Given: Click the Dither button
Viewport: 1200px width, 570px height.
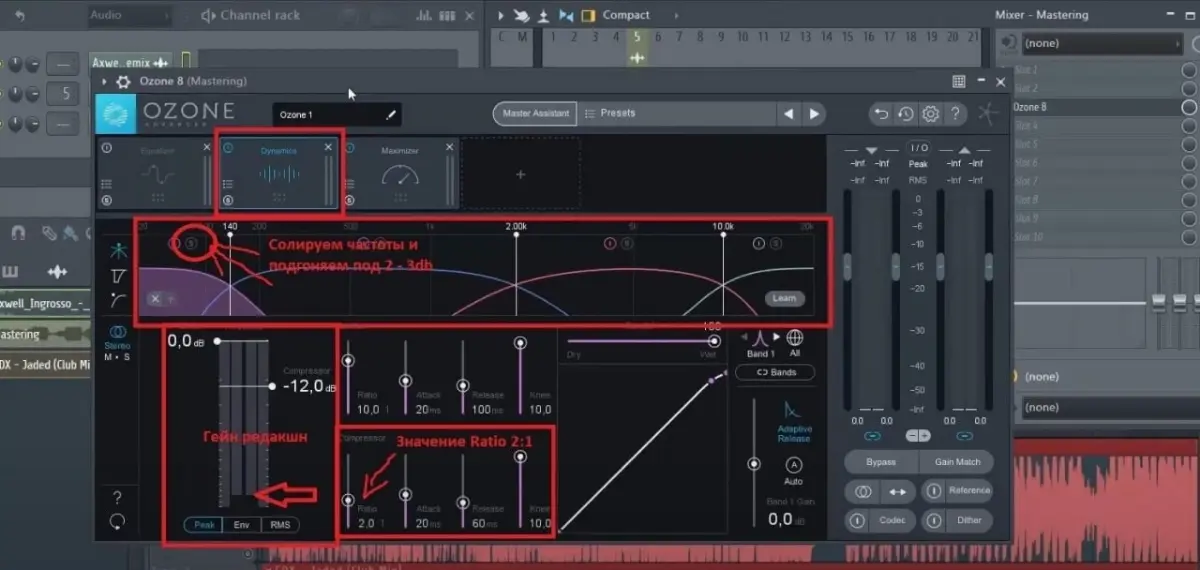Looking at the screenshot, I should click(957, 520).
